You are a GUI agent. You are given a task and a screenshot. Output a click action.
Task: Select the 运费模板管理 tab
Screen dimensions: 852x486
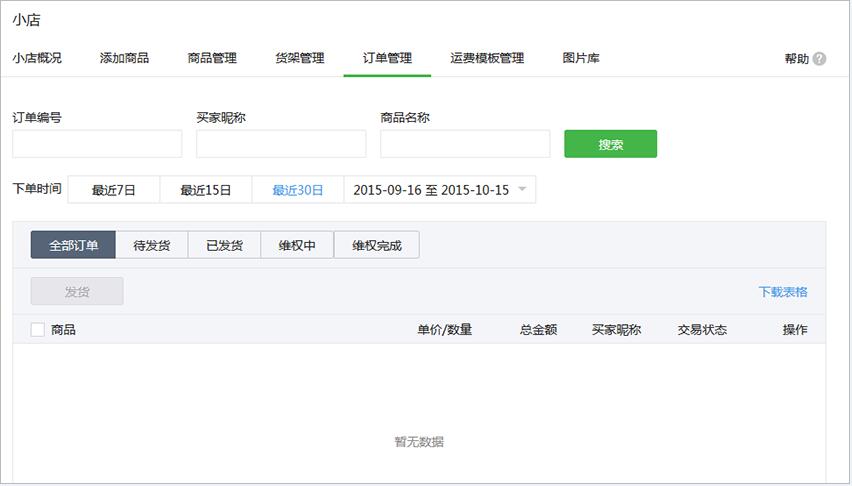[x=487, y=58]
